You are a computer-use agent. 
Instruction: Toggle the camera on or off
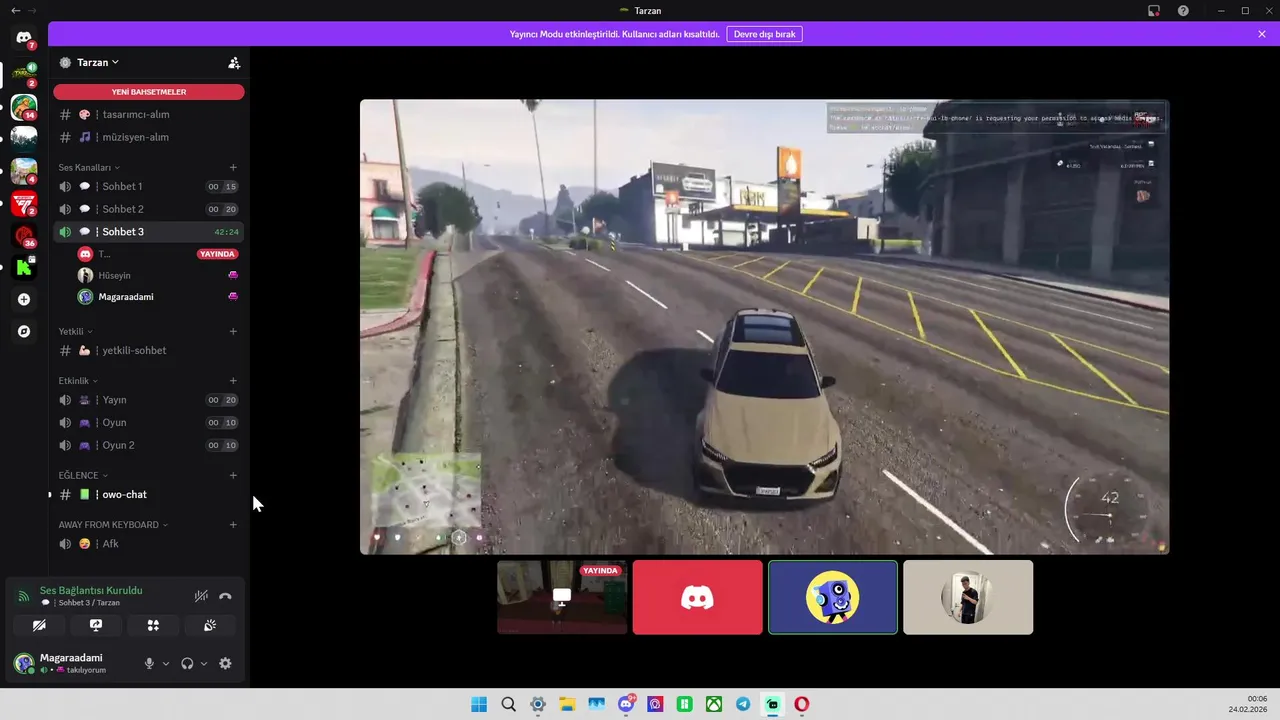[x=39, y=625]
